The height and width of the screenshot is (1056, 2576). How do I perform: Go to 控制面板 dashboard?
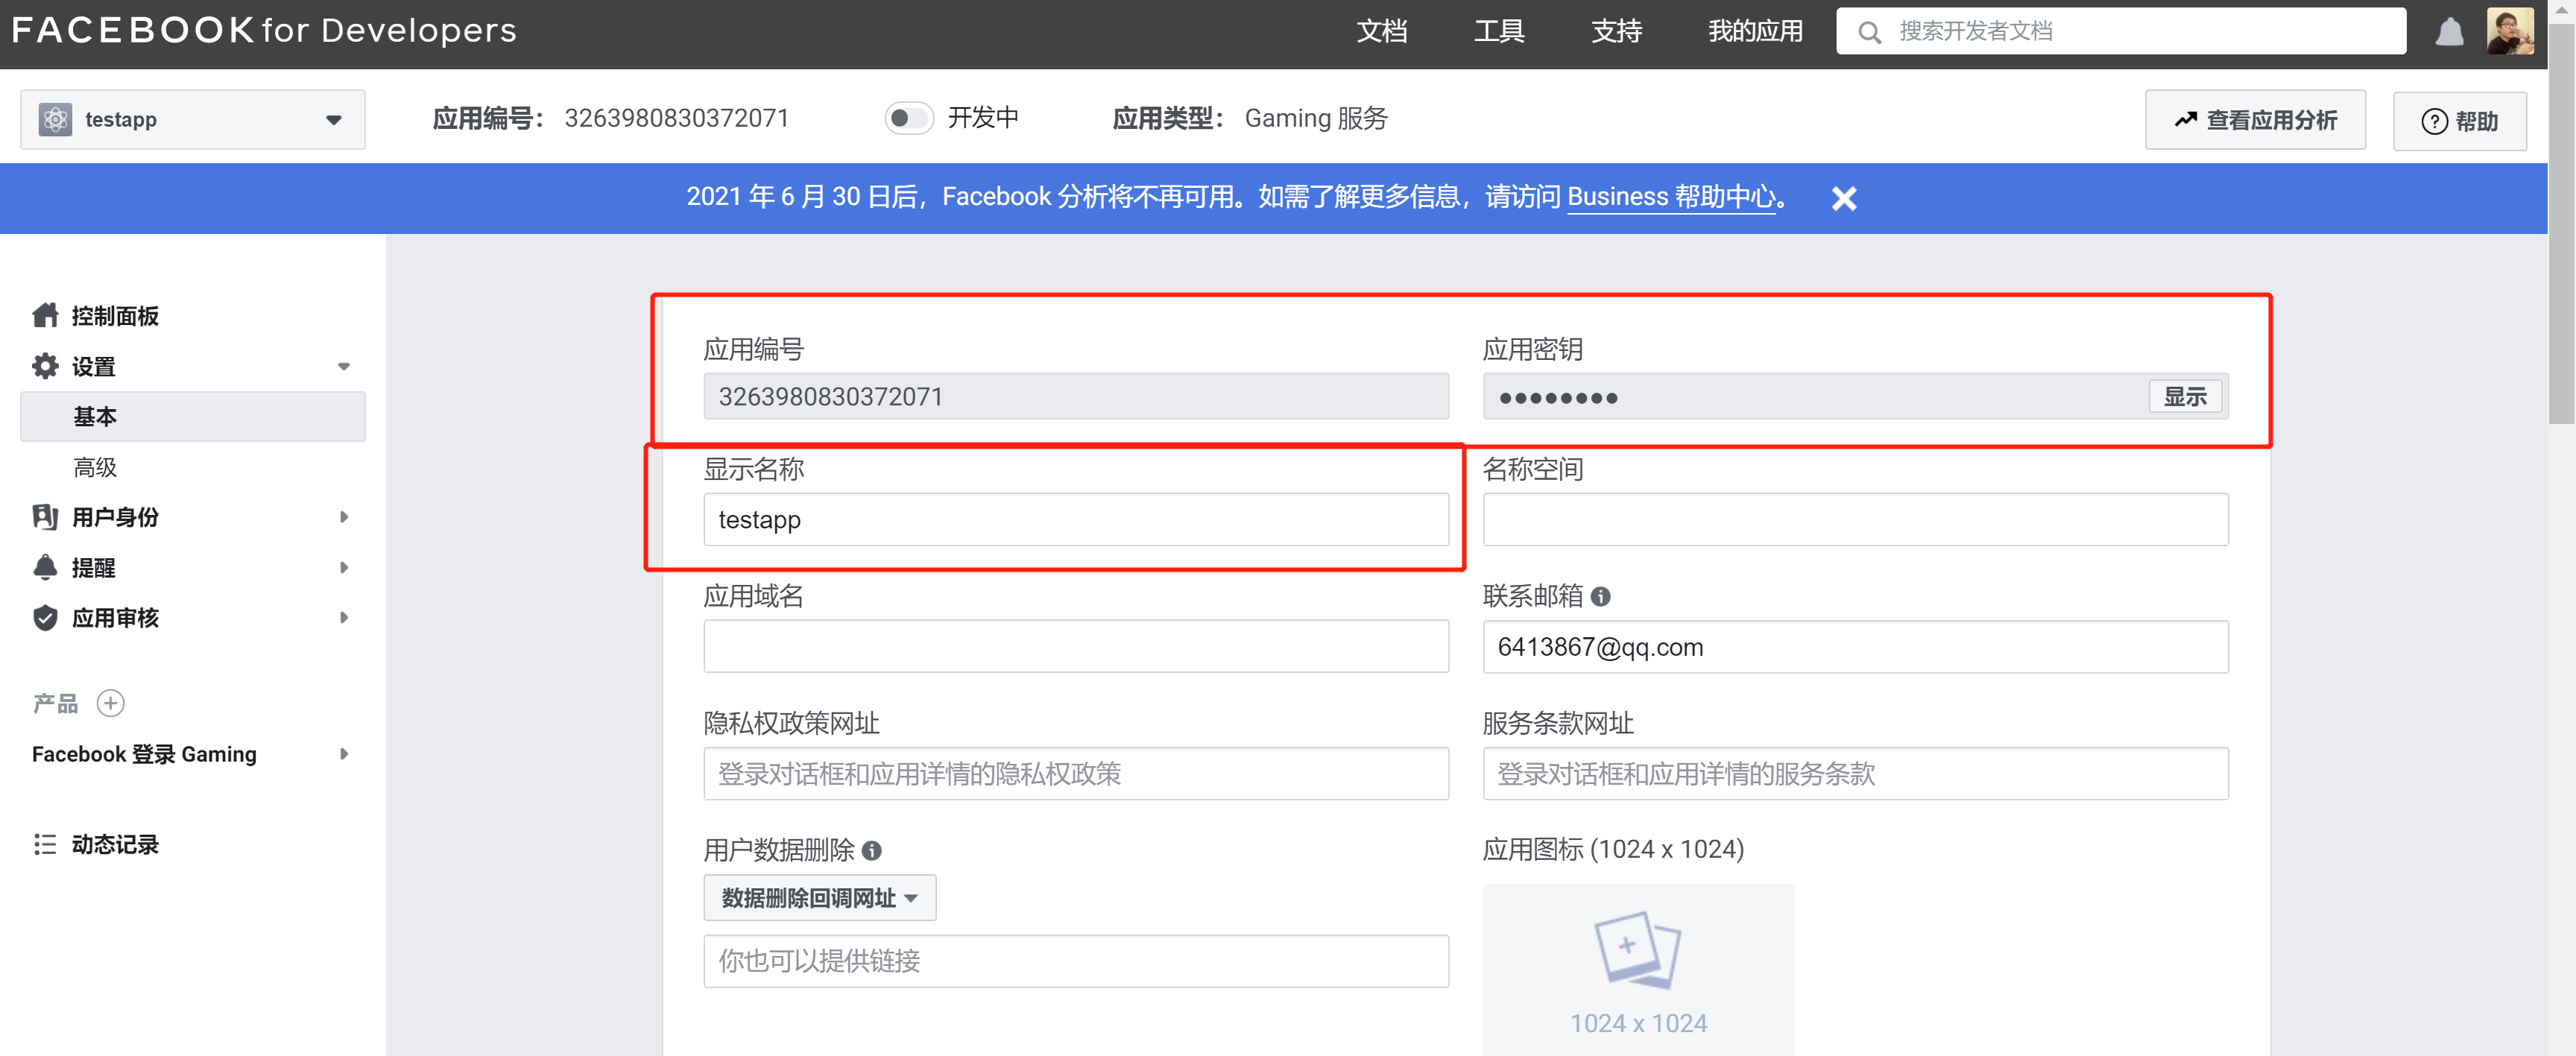(115, 316)
